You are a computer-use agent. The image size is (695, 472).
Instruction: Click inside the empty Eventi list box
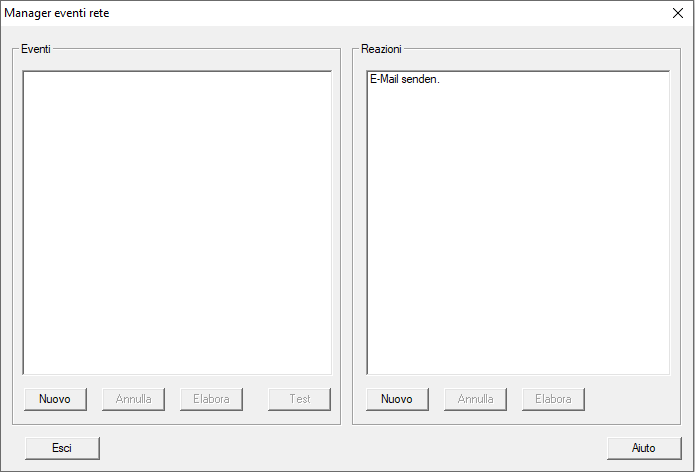[x=177, y=222]
